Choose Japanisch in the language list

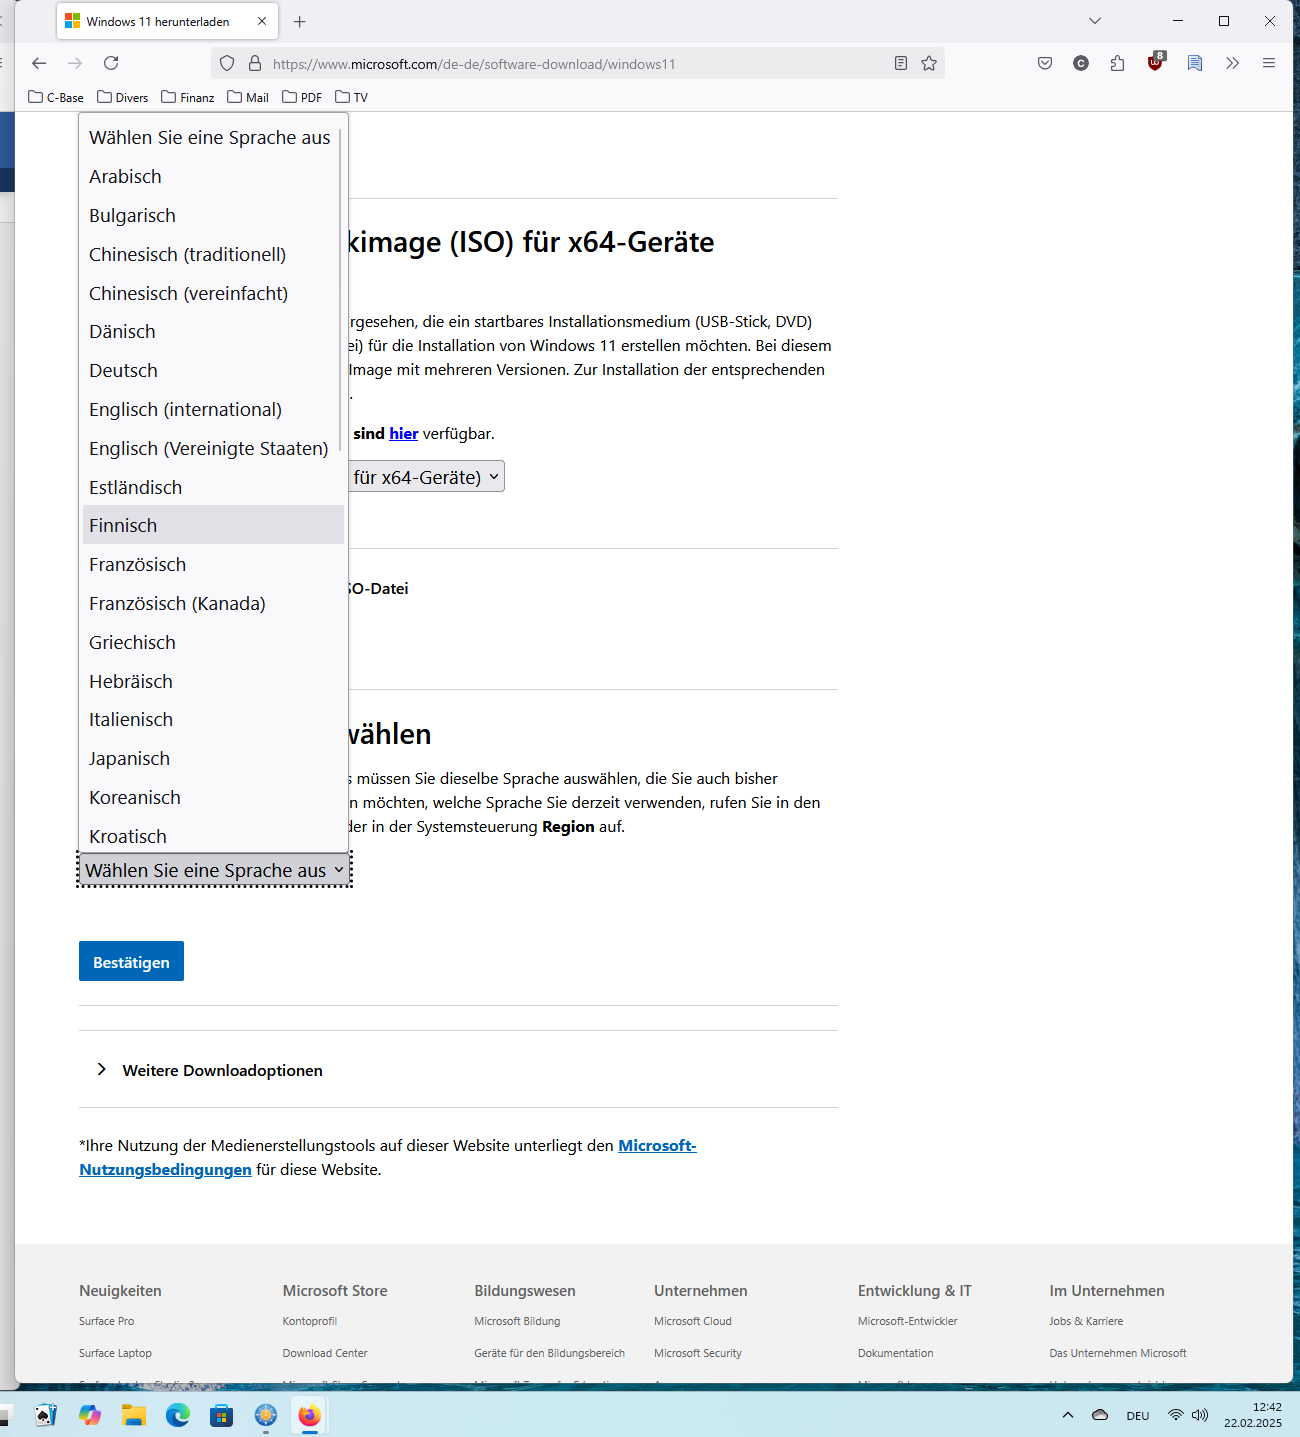(x=213, y=758)
